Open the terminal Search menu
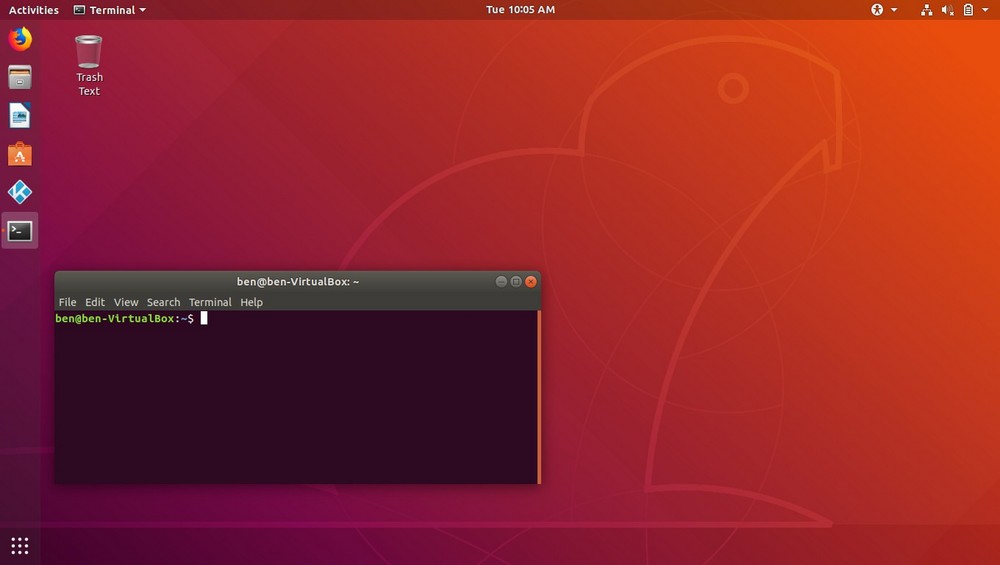 163,302
